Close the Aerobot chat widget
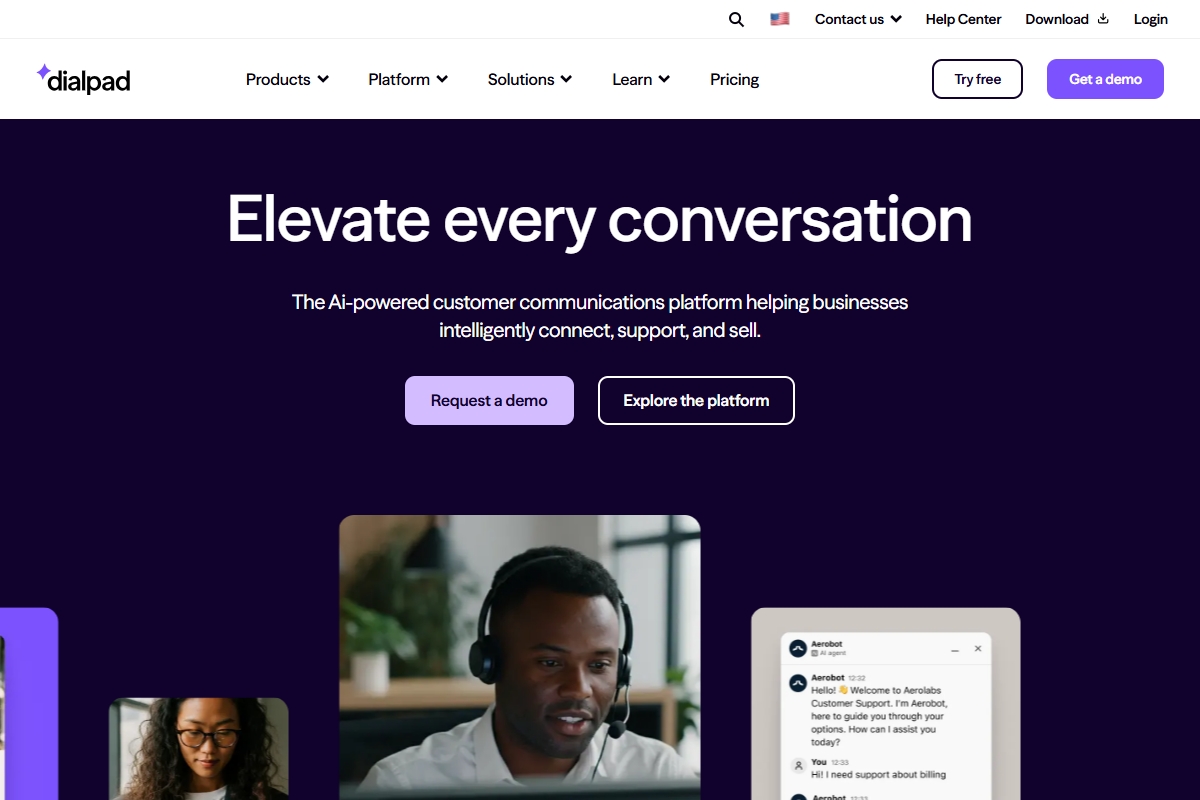Viewport: 1200px width, 800px height. coord(978,649)
